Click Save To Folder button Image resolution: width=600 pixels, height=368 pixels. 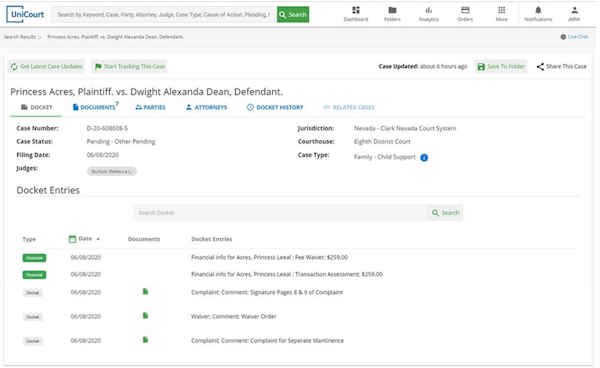[501, 66]
